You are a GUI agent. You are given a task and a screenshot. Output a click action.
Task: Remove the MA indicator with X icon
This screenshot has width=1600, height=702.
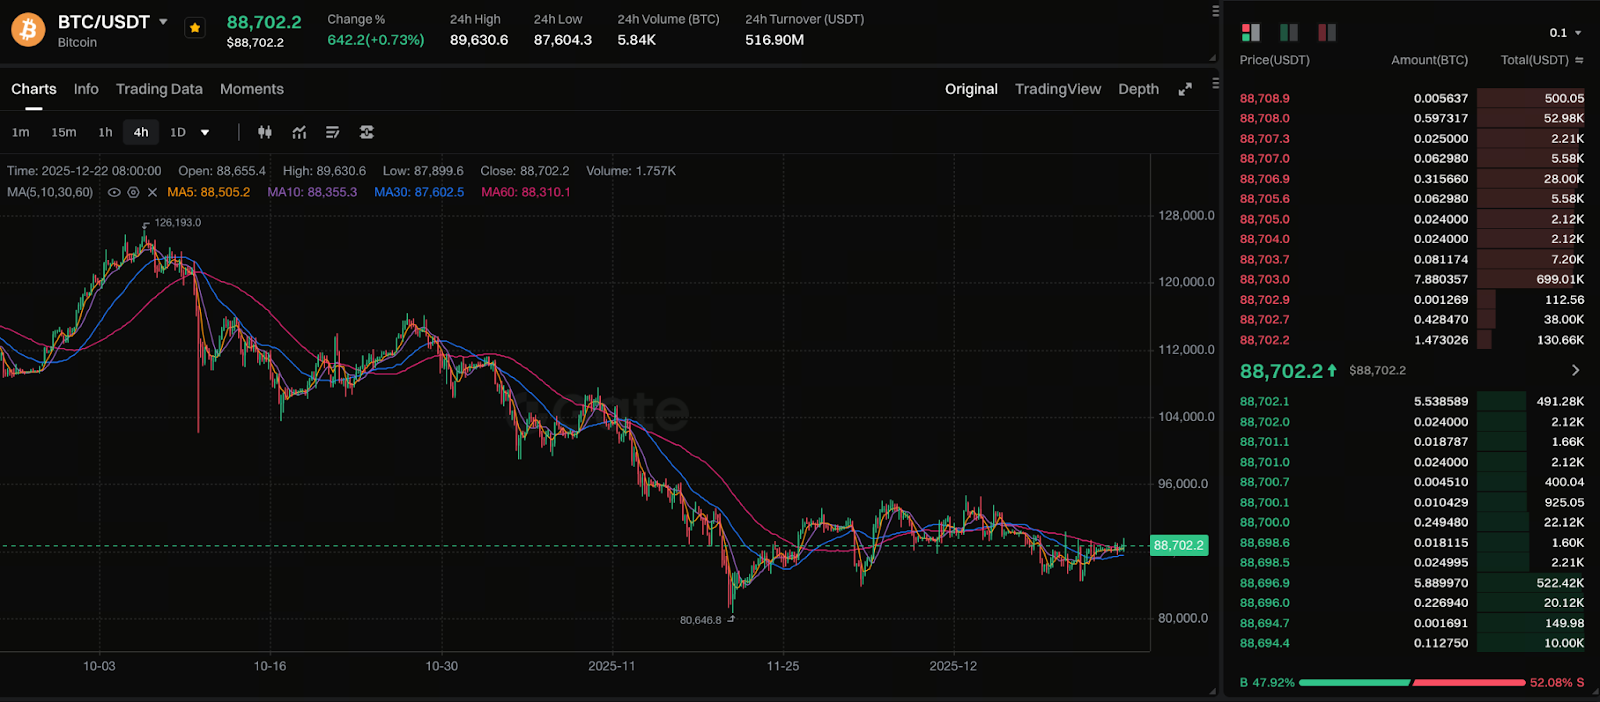[x=152, y=192]
